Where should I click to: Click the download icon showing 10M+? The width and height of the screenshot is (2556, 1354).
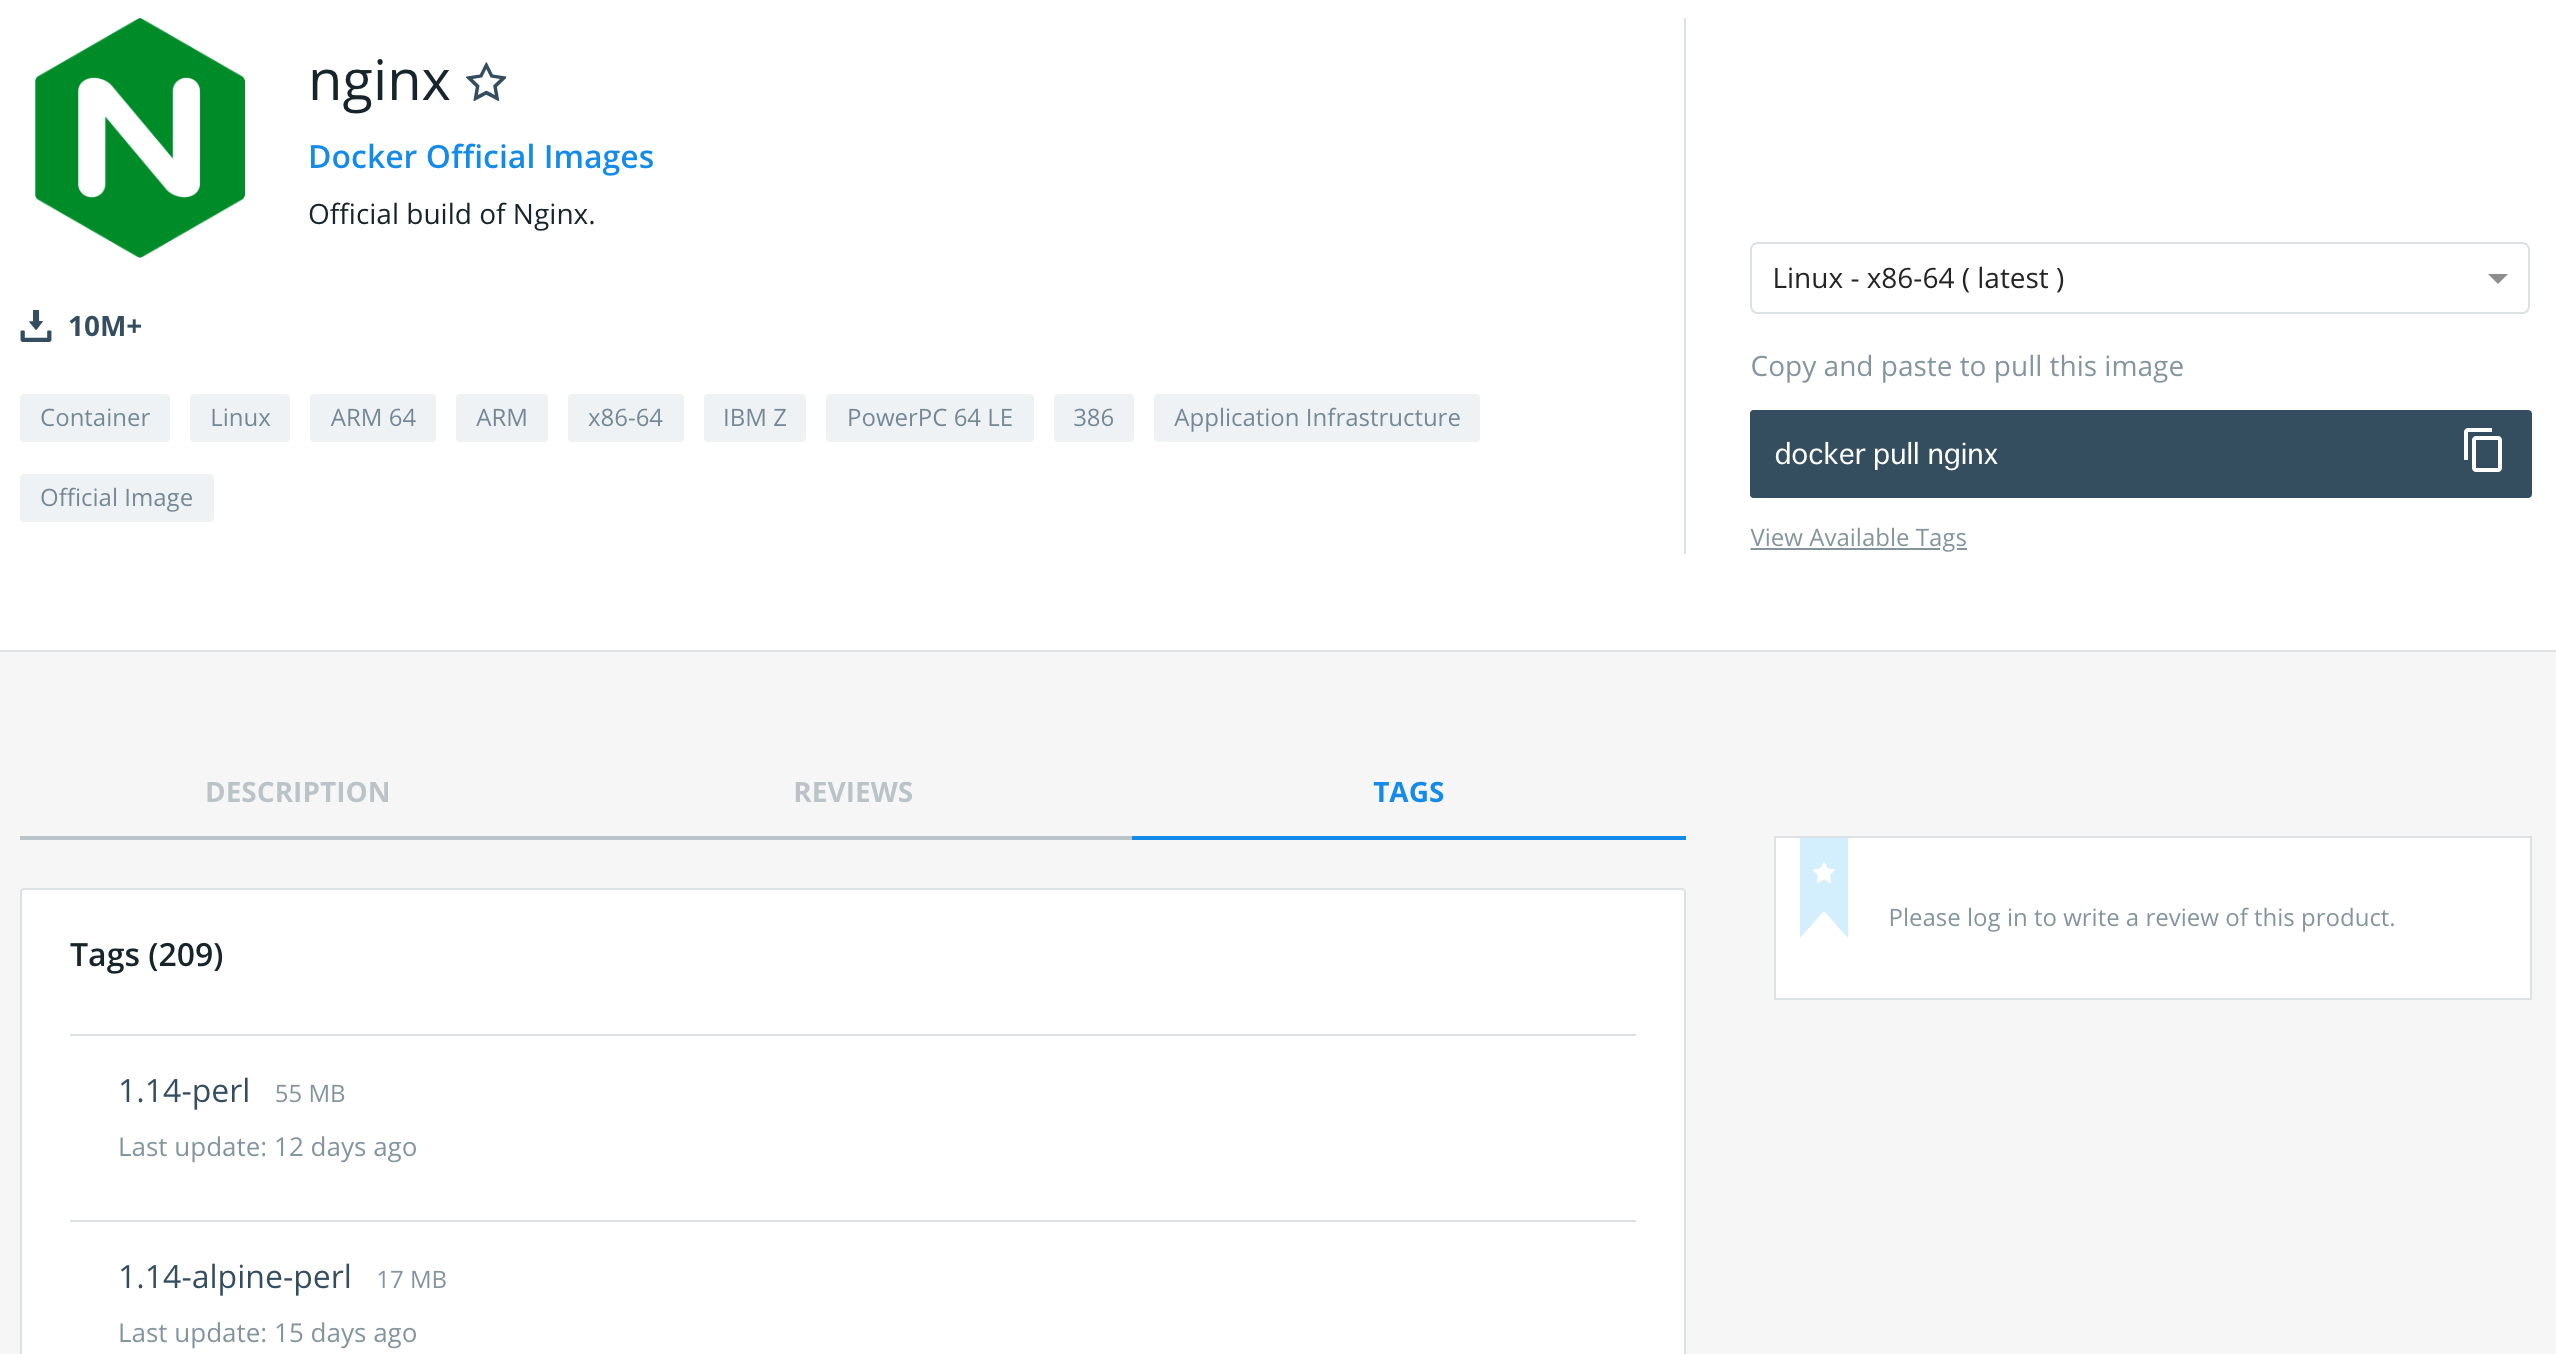[36, 326]
